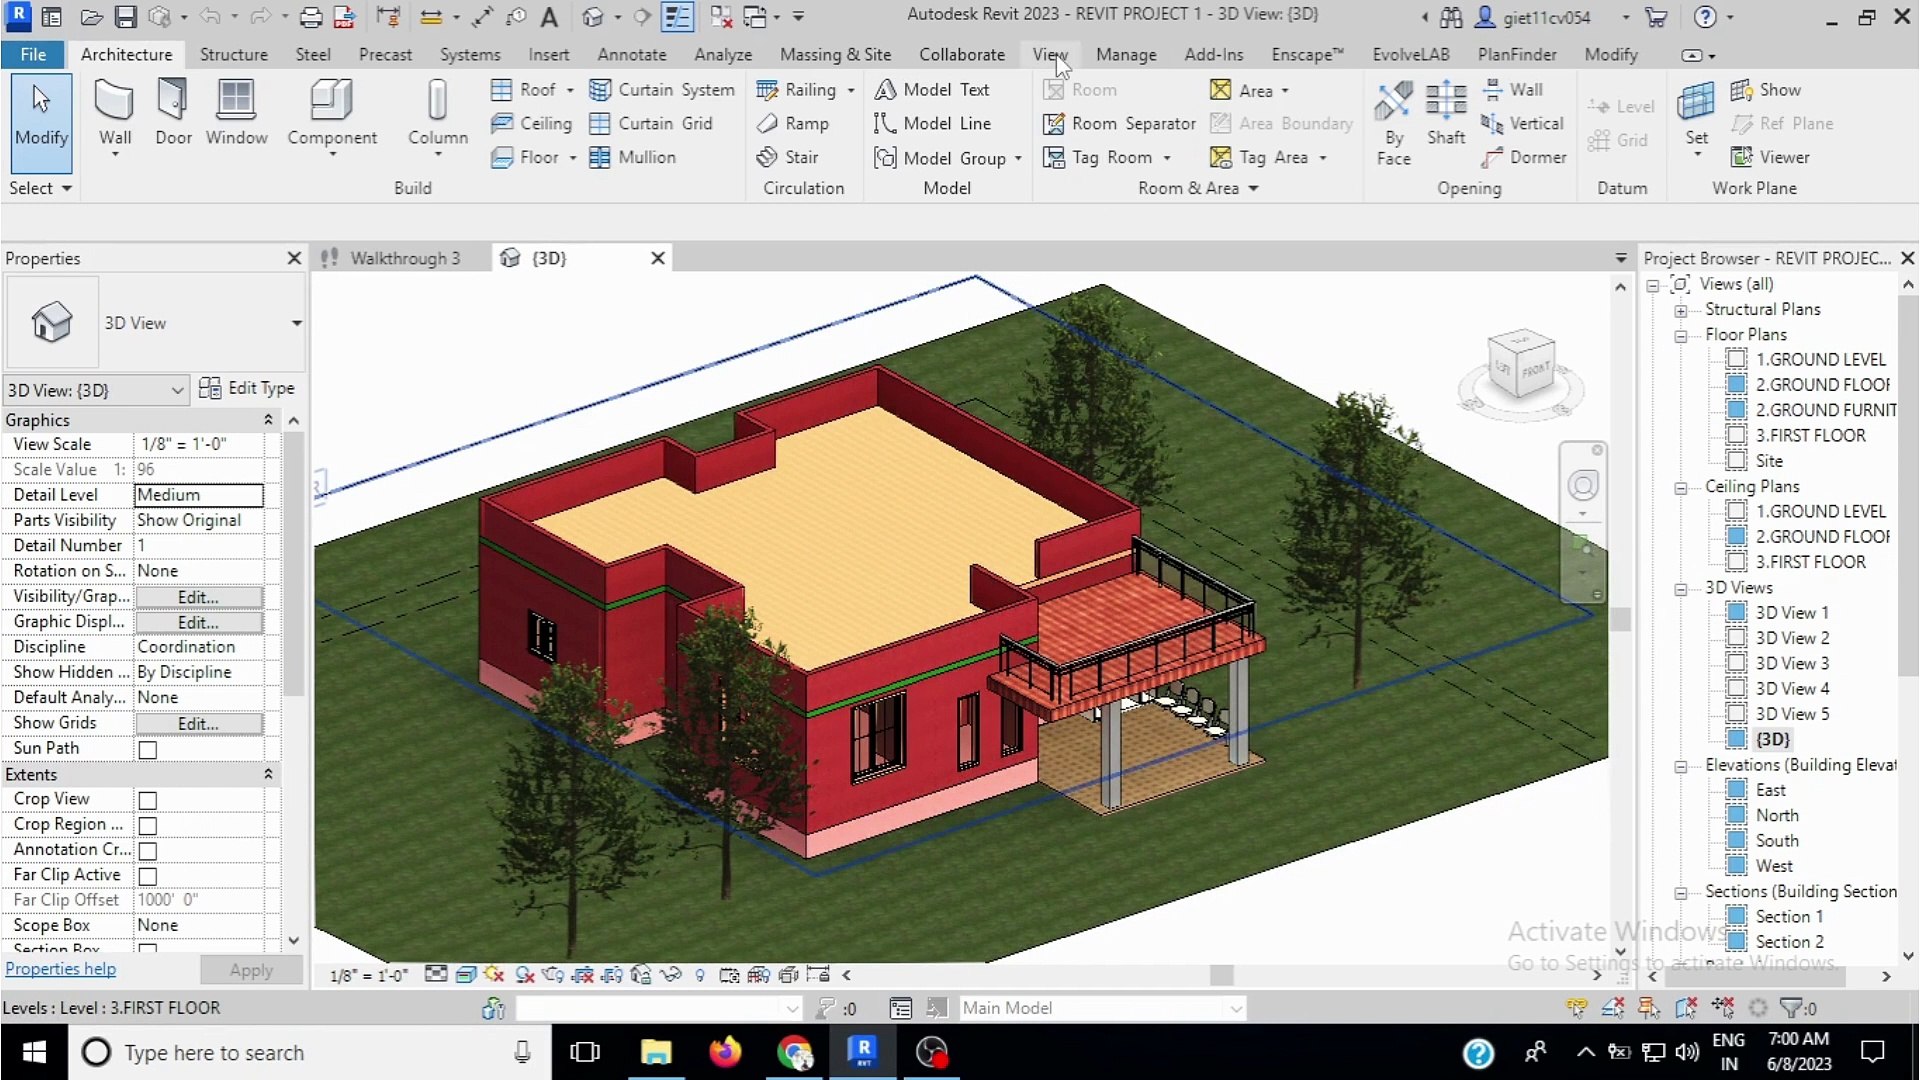This screenshot has height=1080, width=1920.
Task: Click Edit button for Visibility/Graphics
Action: tap(198, 597)
